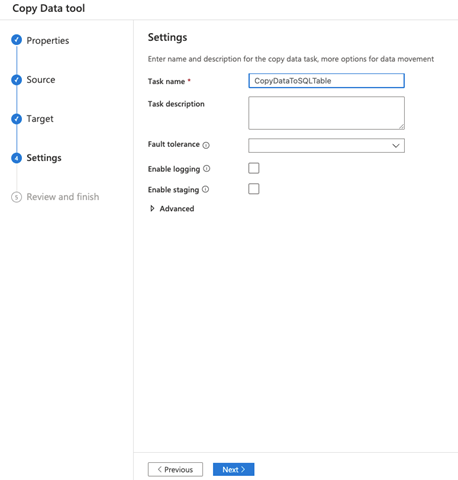Go to the Source step
This screenshot has height=480, width=458.
41,80
